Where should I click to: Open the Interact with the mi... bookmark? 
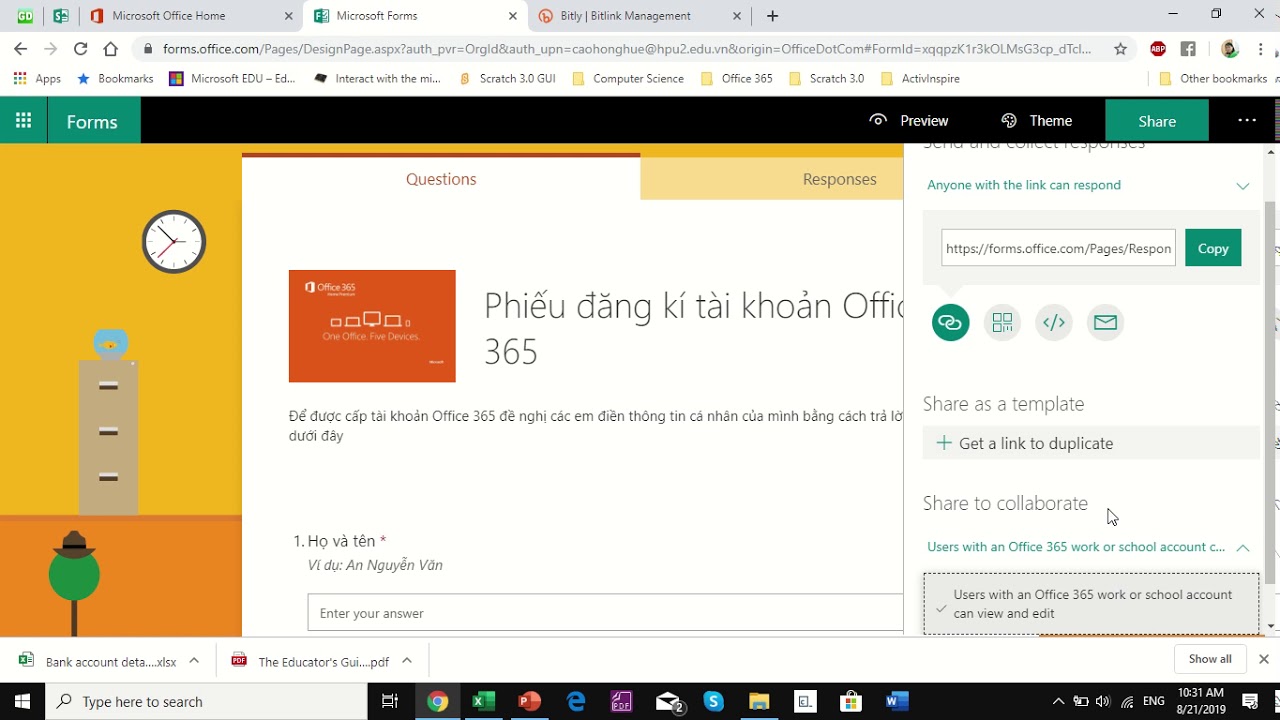377,78
